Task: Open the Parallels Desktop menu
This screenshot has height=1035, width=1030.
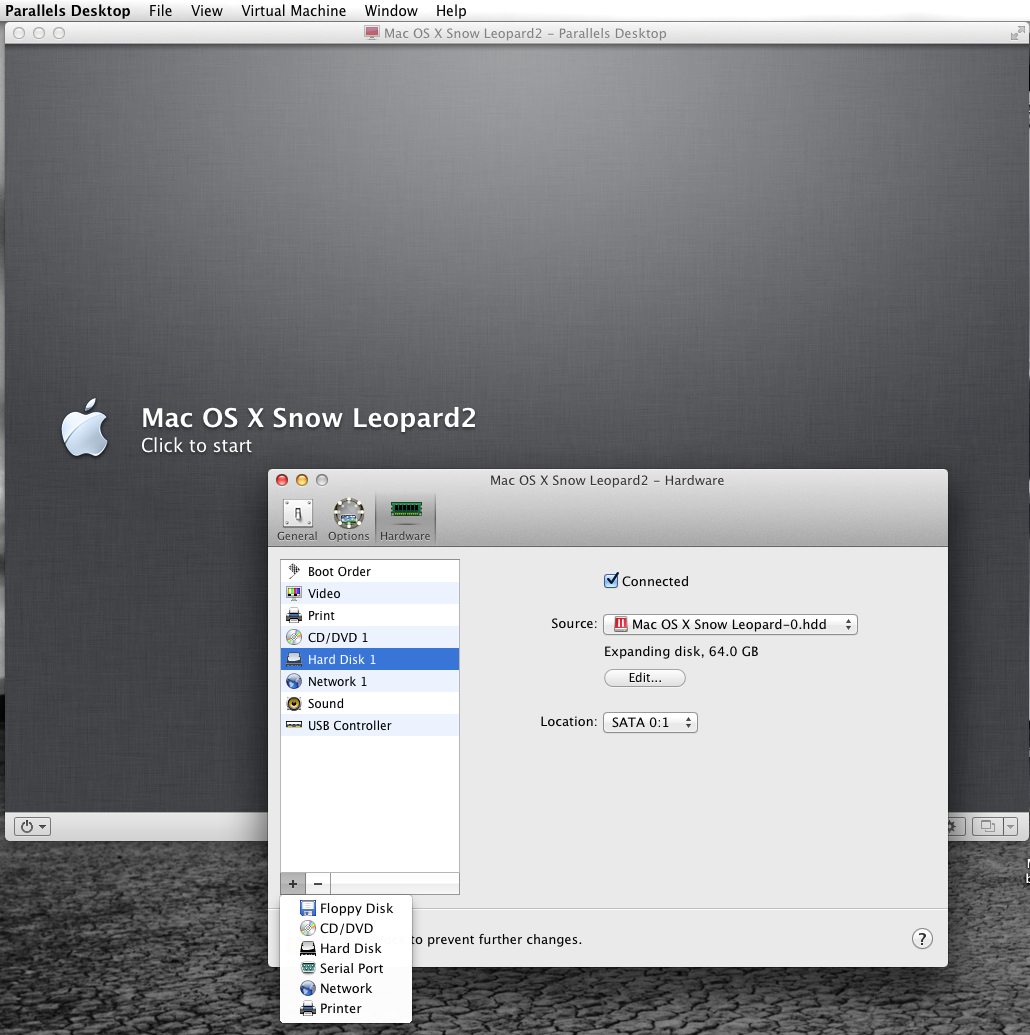Action: 67,11
